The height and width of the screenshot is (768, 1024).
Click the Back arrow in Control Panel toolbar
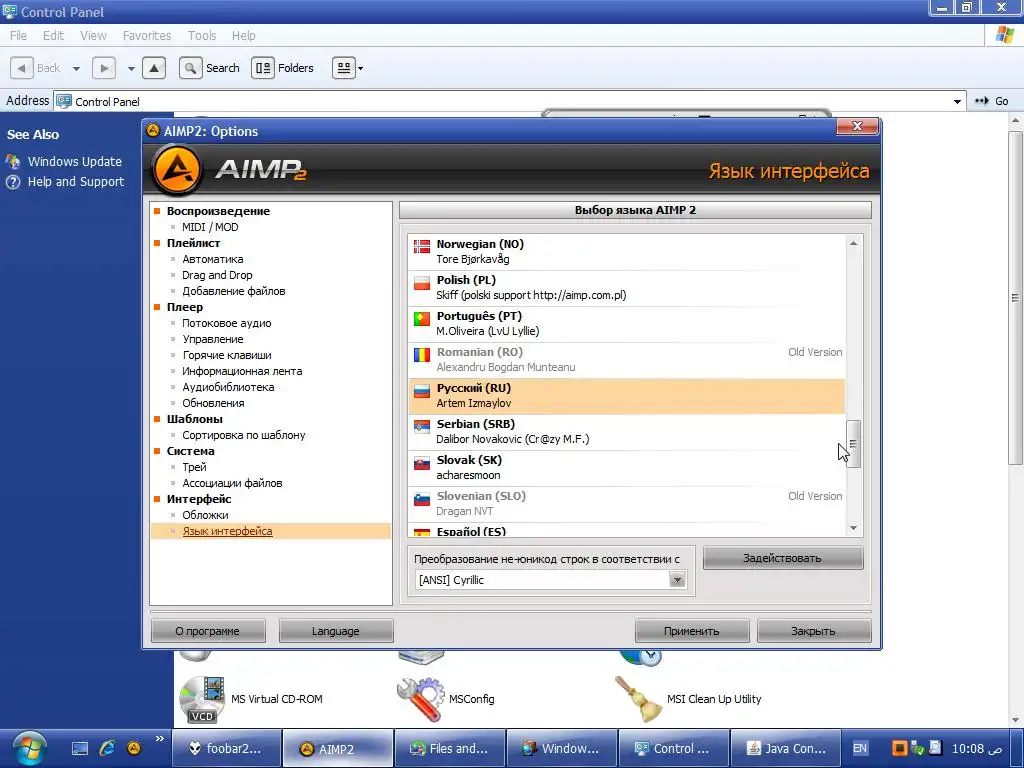tap(22, 68)
